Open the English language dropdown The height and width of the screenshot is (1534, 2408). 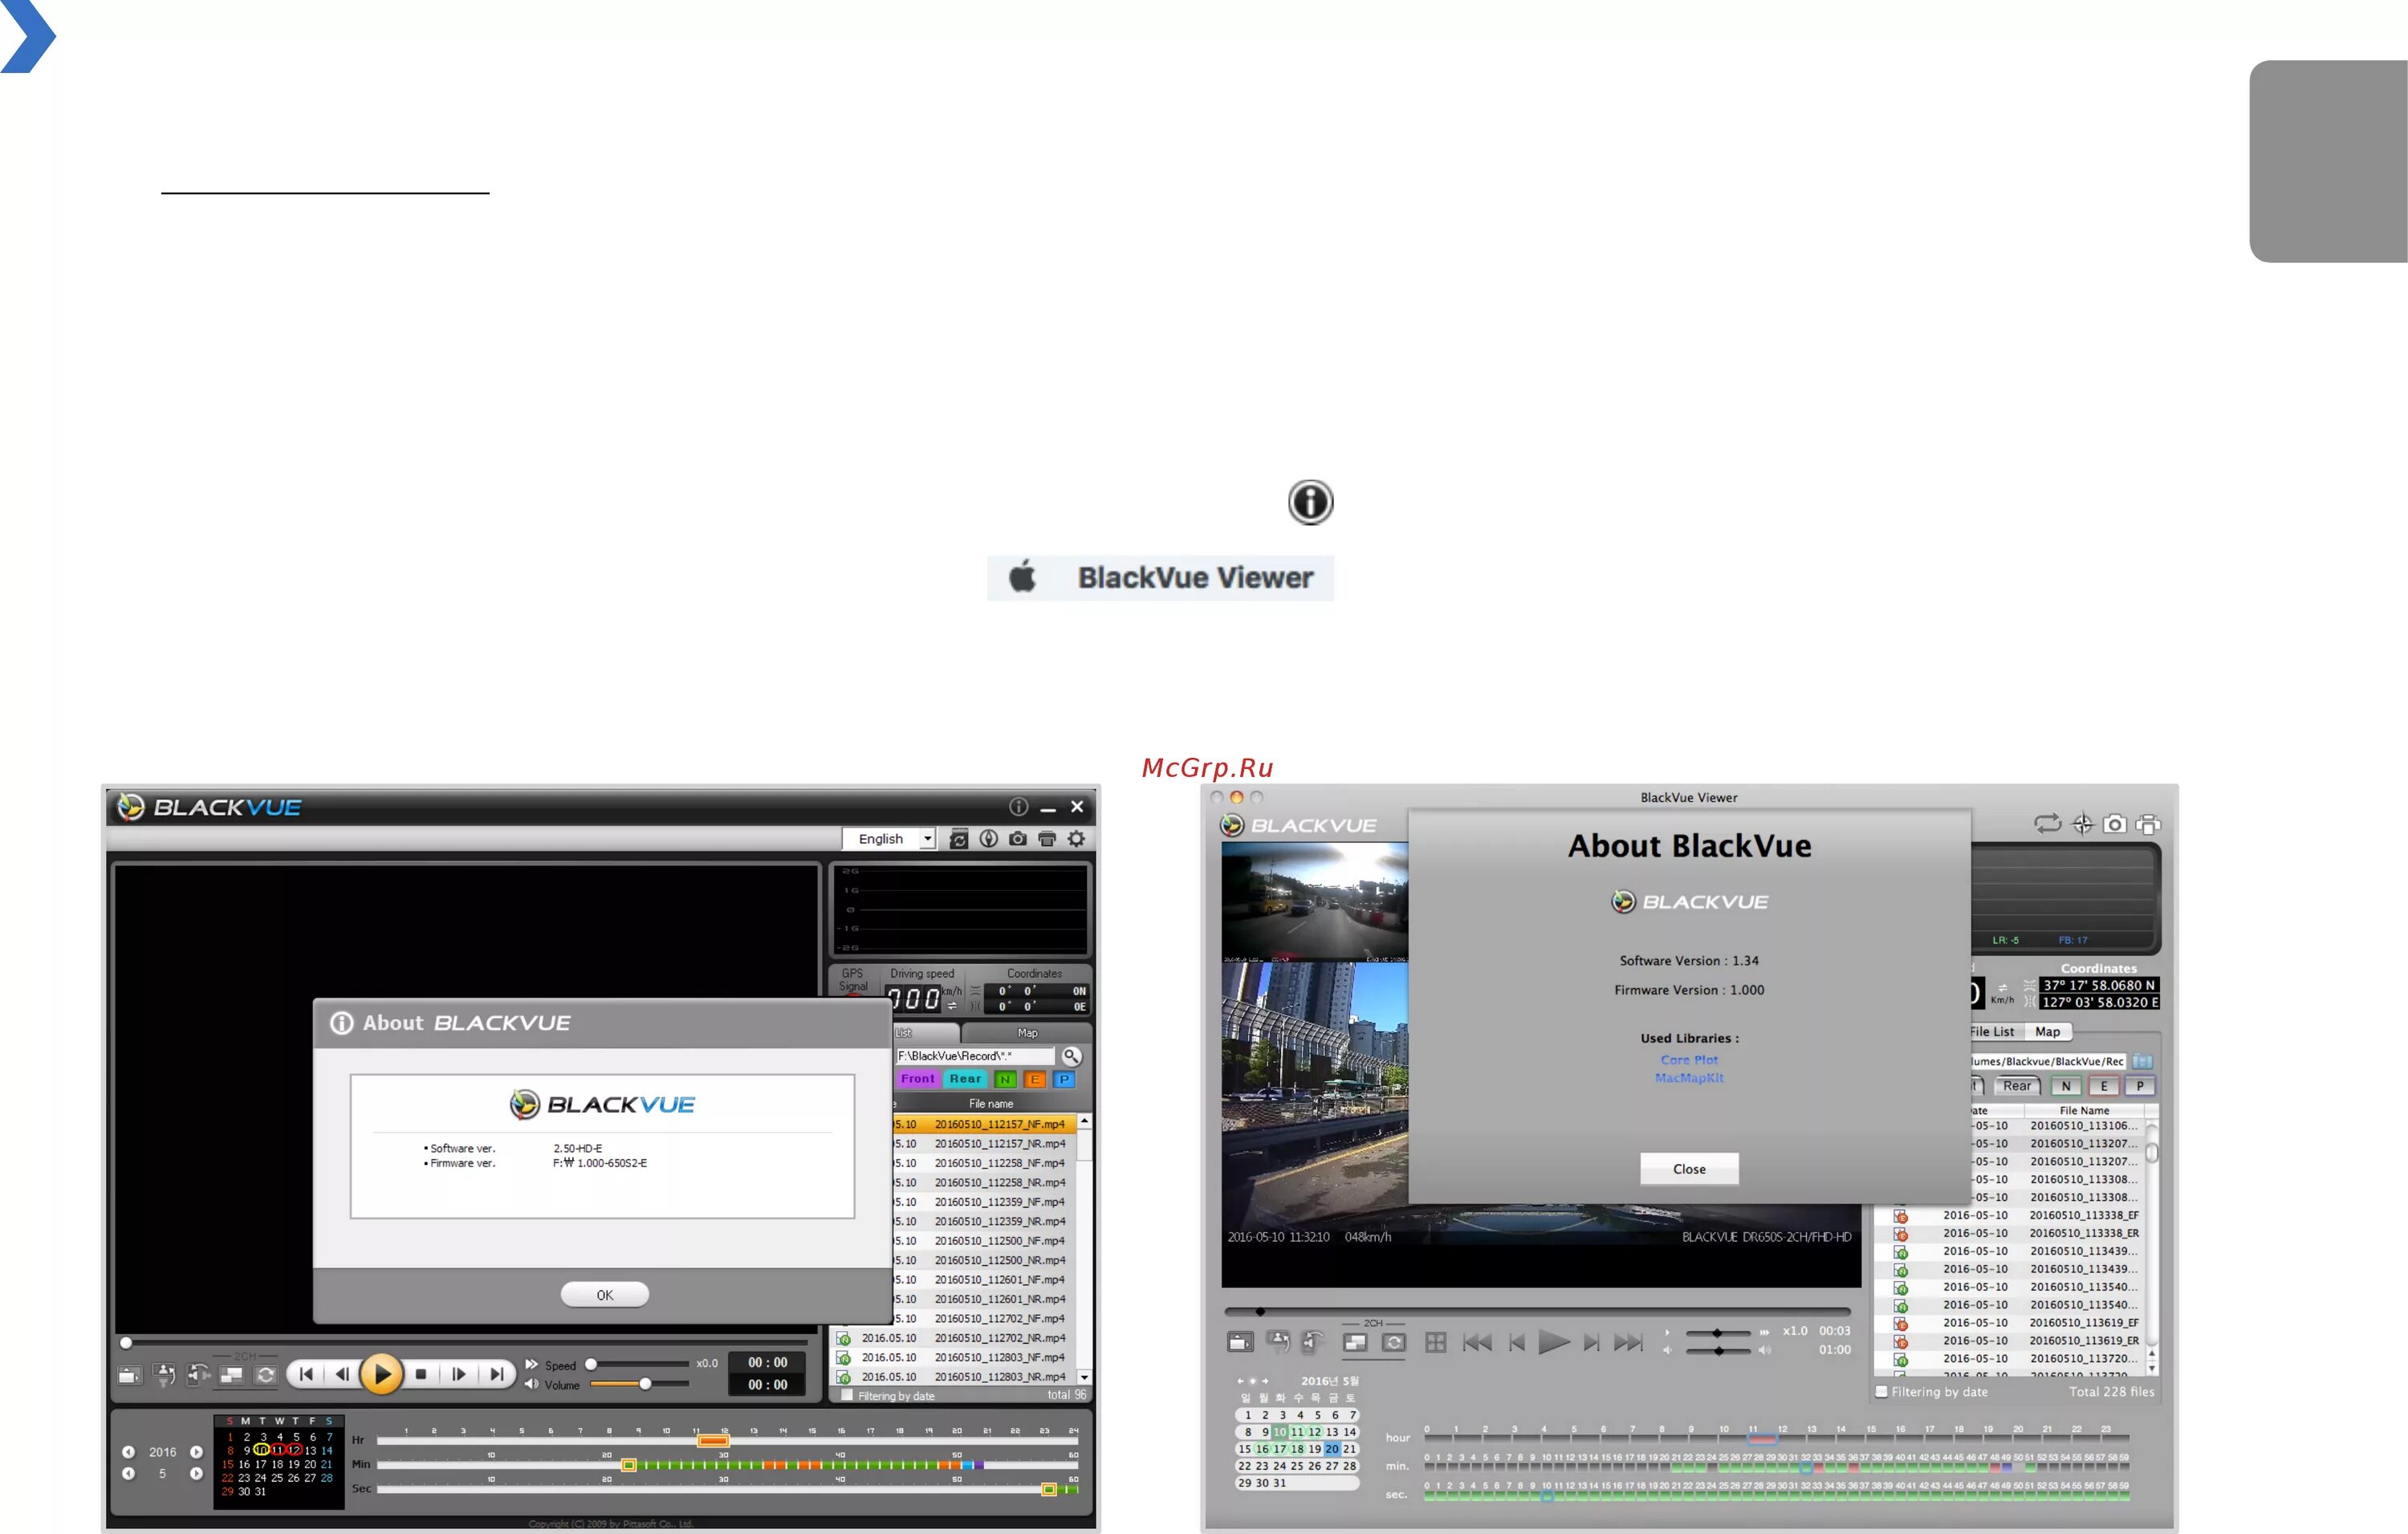pos(928,839)
